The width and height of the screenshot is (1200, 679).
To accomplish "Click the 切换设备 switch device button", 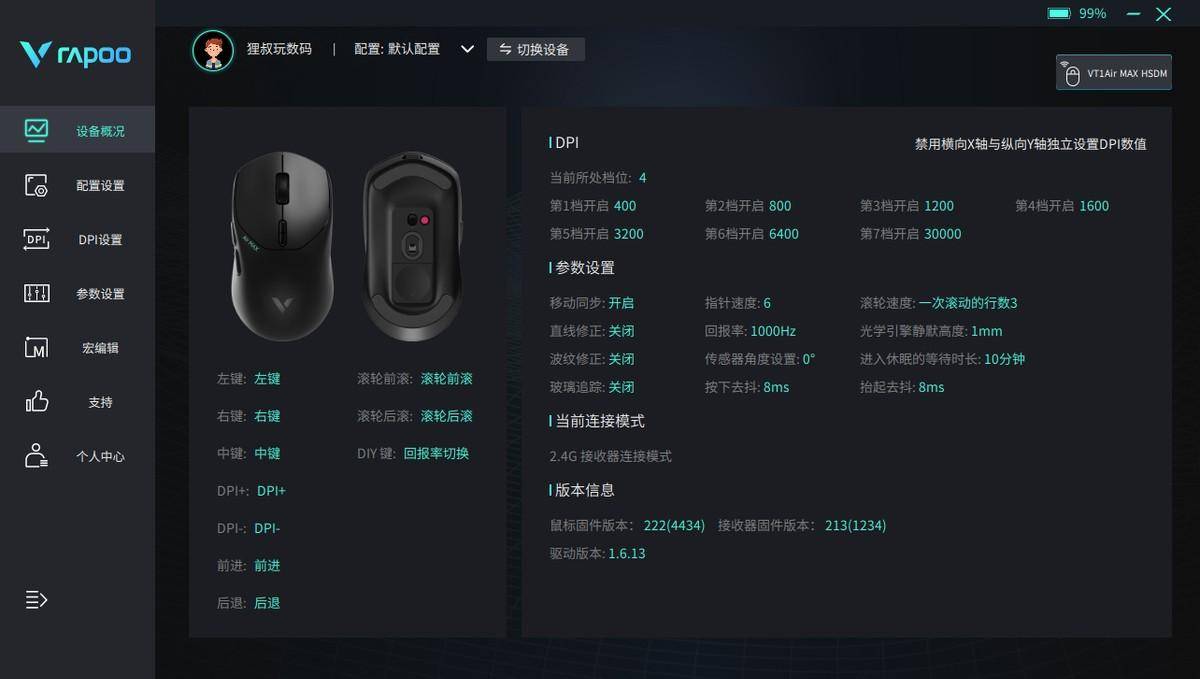I will tap(536, 49).
